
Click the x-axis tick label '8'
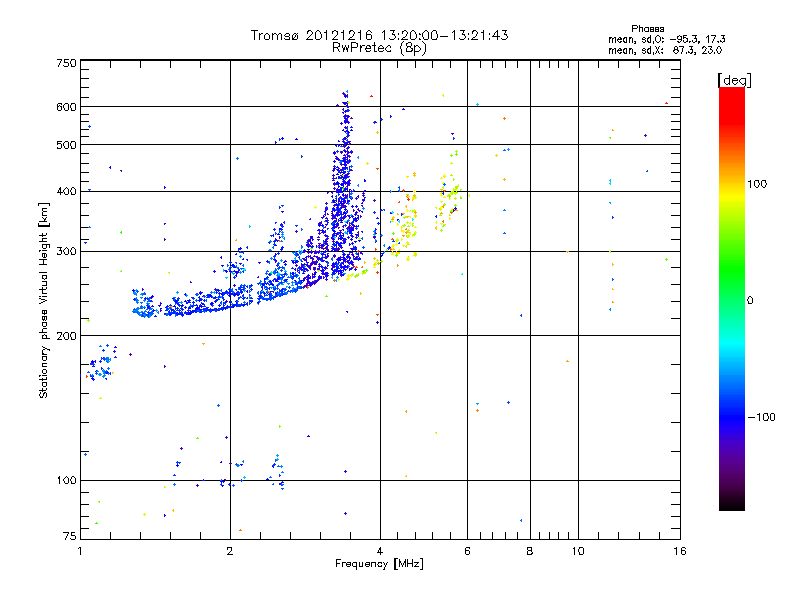(x=530, y=551)
